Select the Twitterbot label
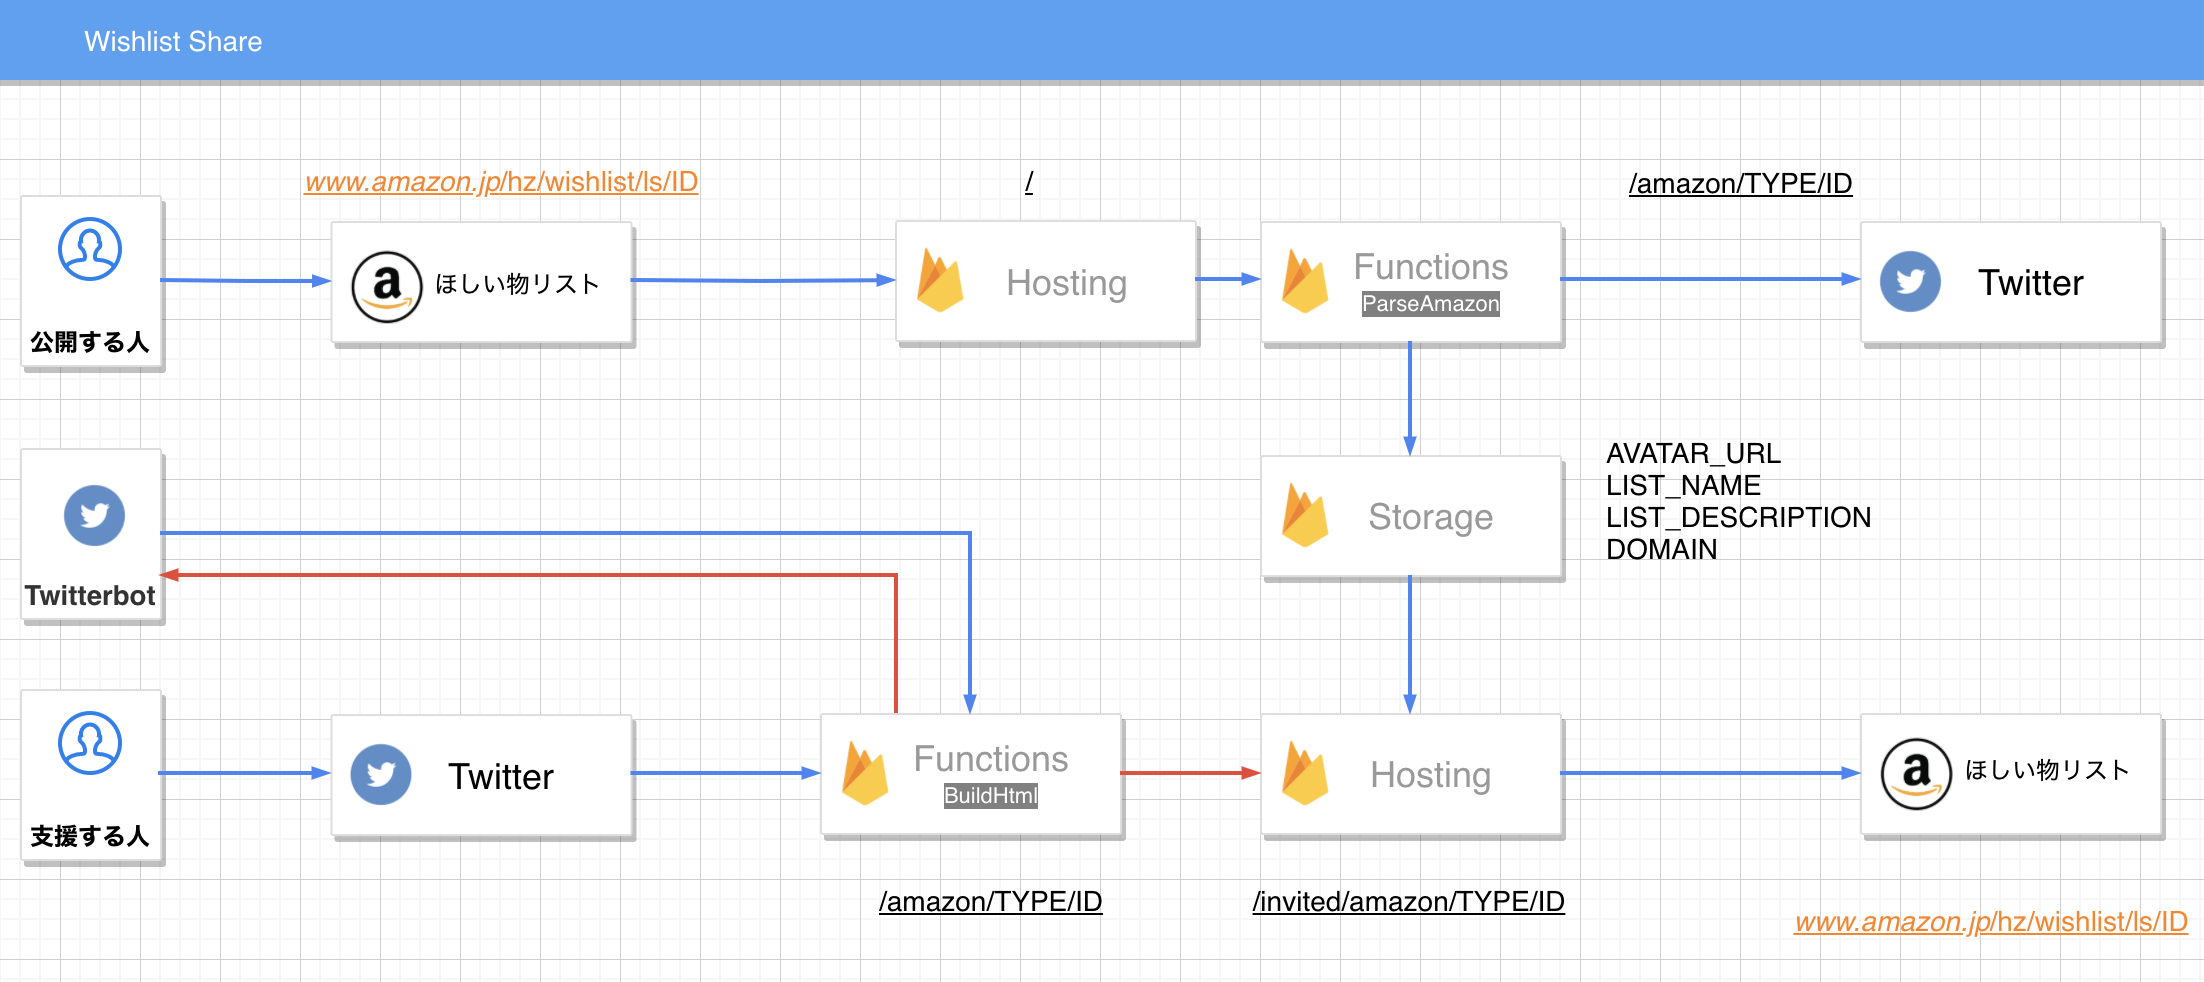2204x982 pixels. 90,596
